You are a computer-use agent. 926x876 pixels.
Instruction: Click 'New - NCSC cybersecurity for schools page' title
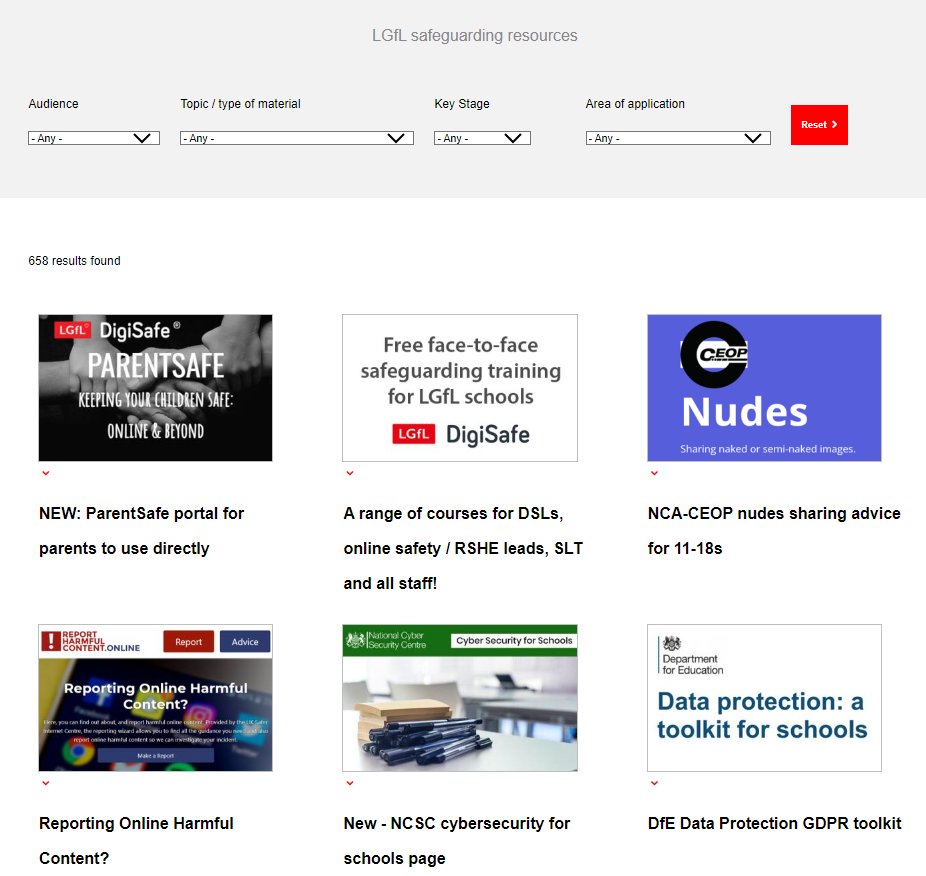click(457, 841)
